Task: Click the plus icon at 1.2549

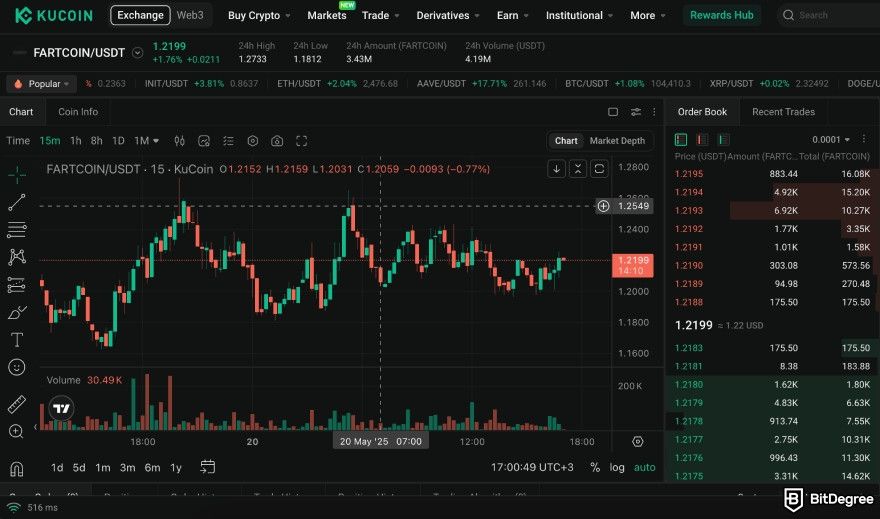Action: (603, 206)
